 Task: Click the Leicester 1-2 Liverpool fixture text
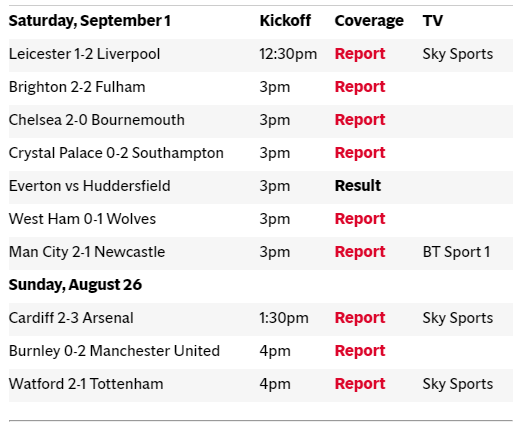[x=84, y=54]
